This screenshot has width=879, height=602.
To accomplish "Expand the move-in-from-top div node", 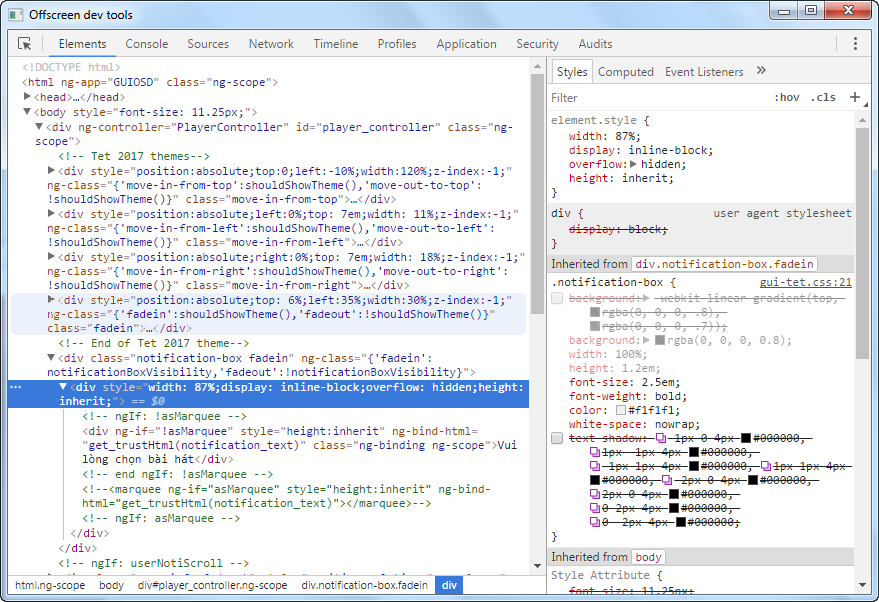I will pos(51,170).
